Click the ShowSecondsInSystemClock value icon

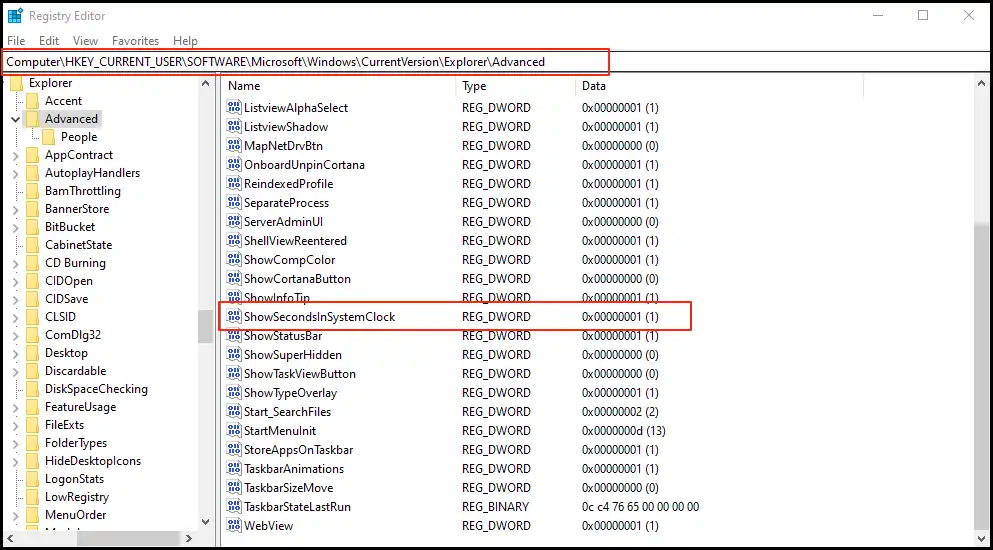234,317
